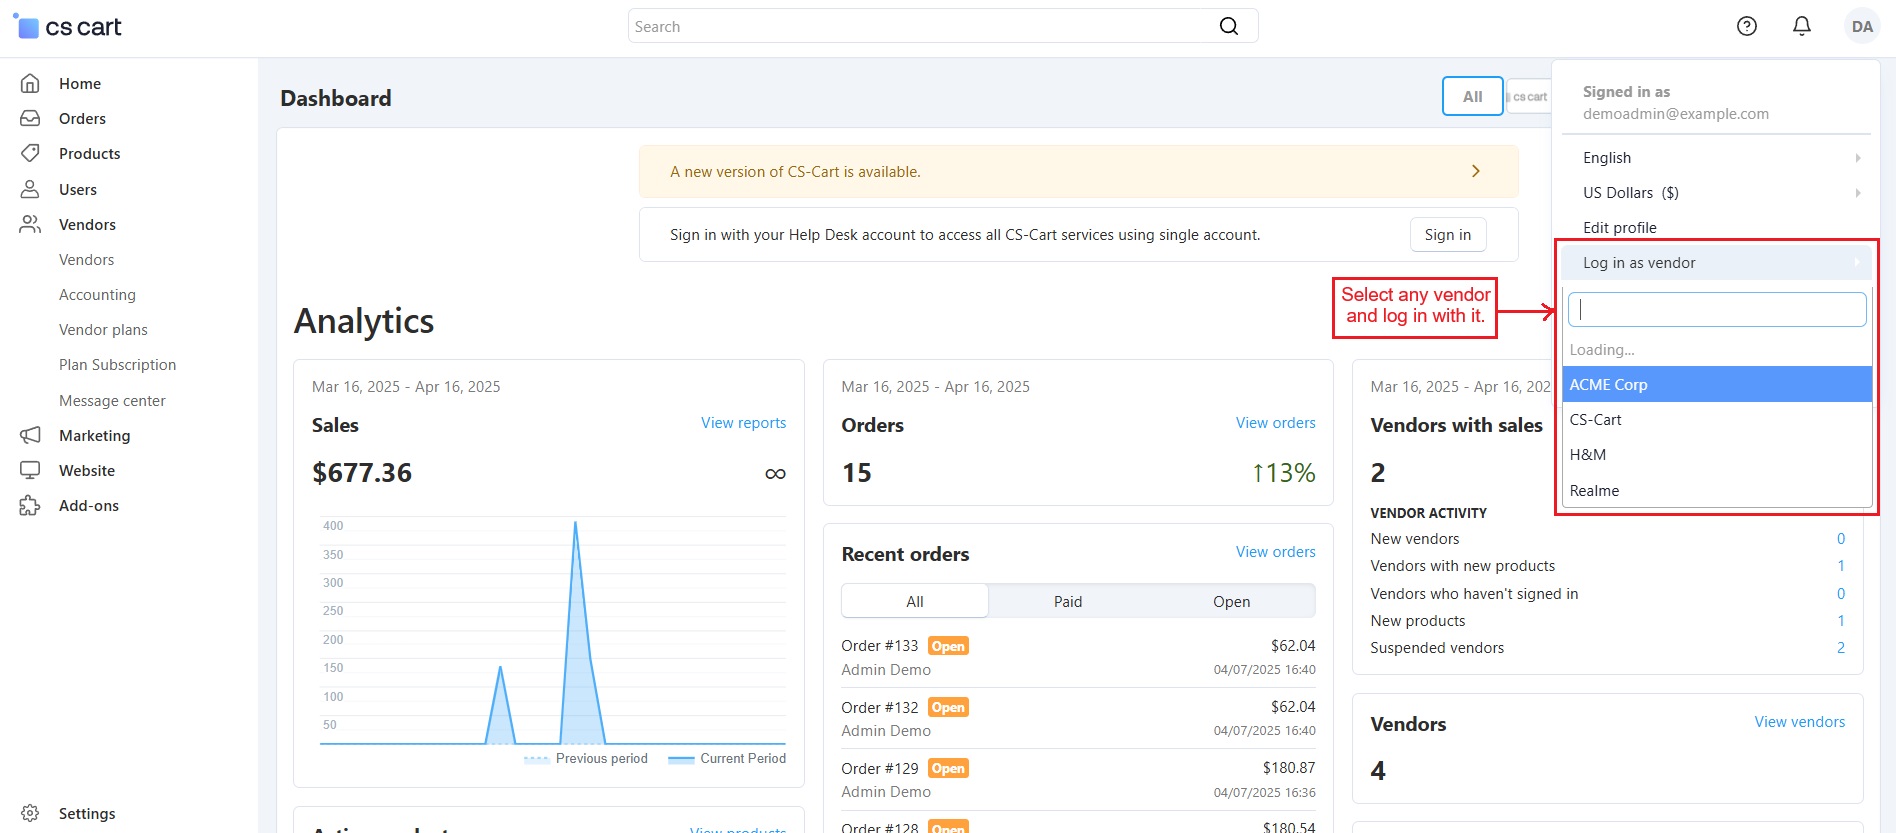Viewport: 1896px width, 833px height.
Task: Open the View reports link
Action: (743, 423)
